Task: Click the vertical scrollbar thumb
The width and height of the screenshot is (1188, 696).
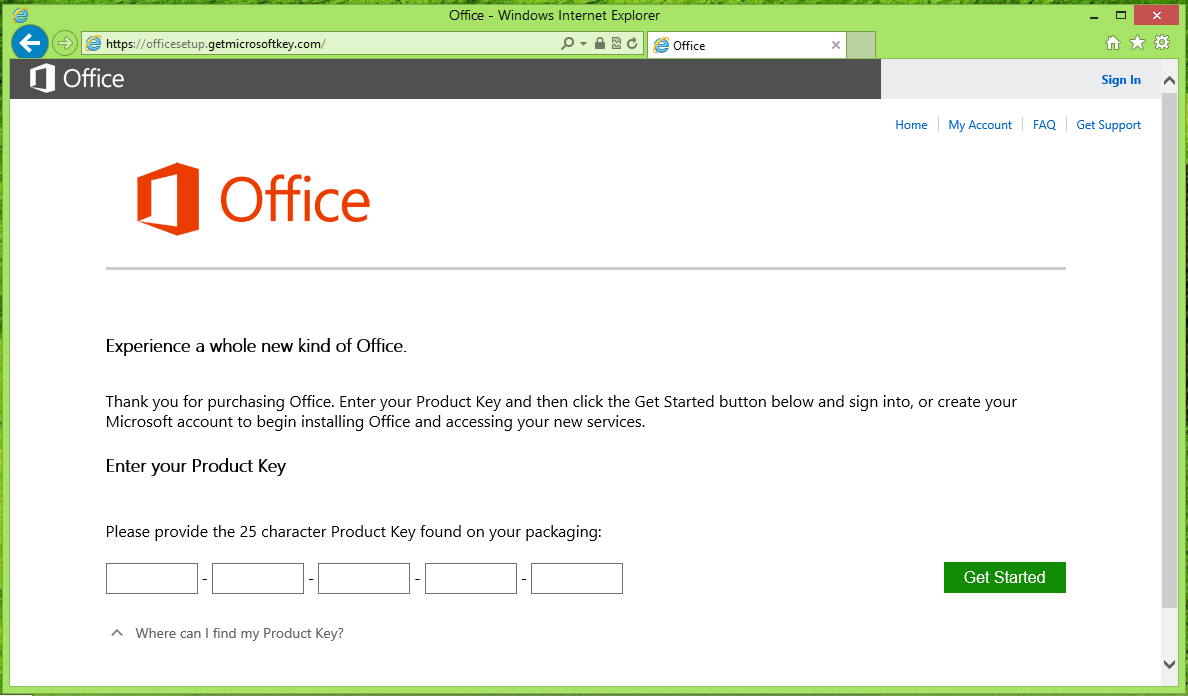Action: [x=1169, y=350]
